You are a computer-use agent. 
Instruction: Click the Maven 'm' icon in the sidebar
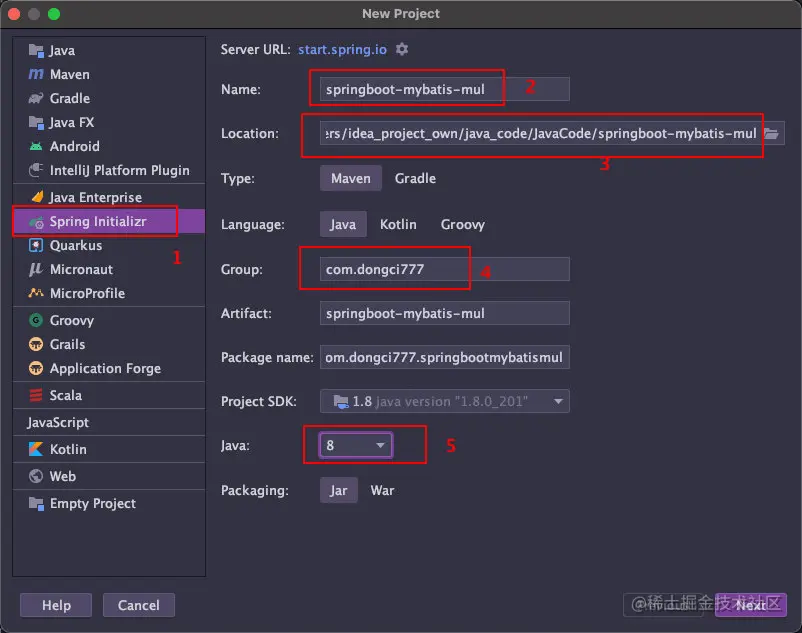(36, 74)
